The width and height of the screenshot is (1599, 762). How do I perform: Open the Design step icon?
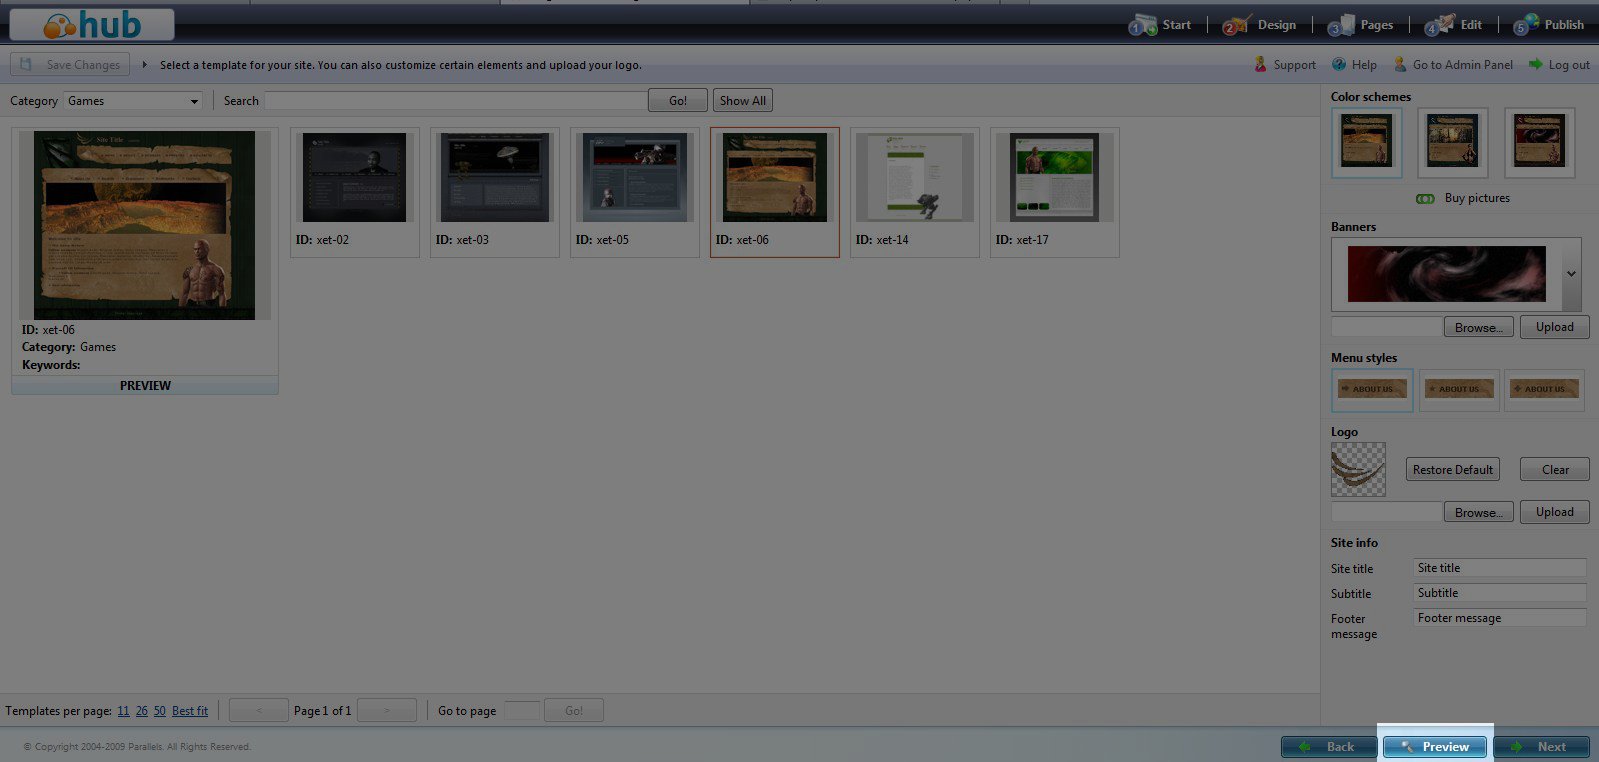click(1236, 25)
